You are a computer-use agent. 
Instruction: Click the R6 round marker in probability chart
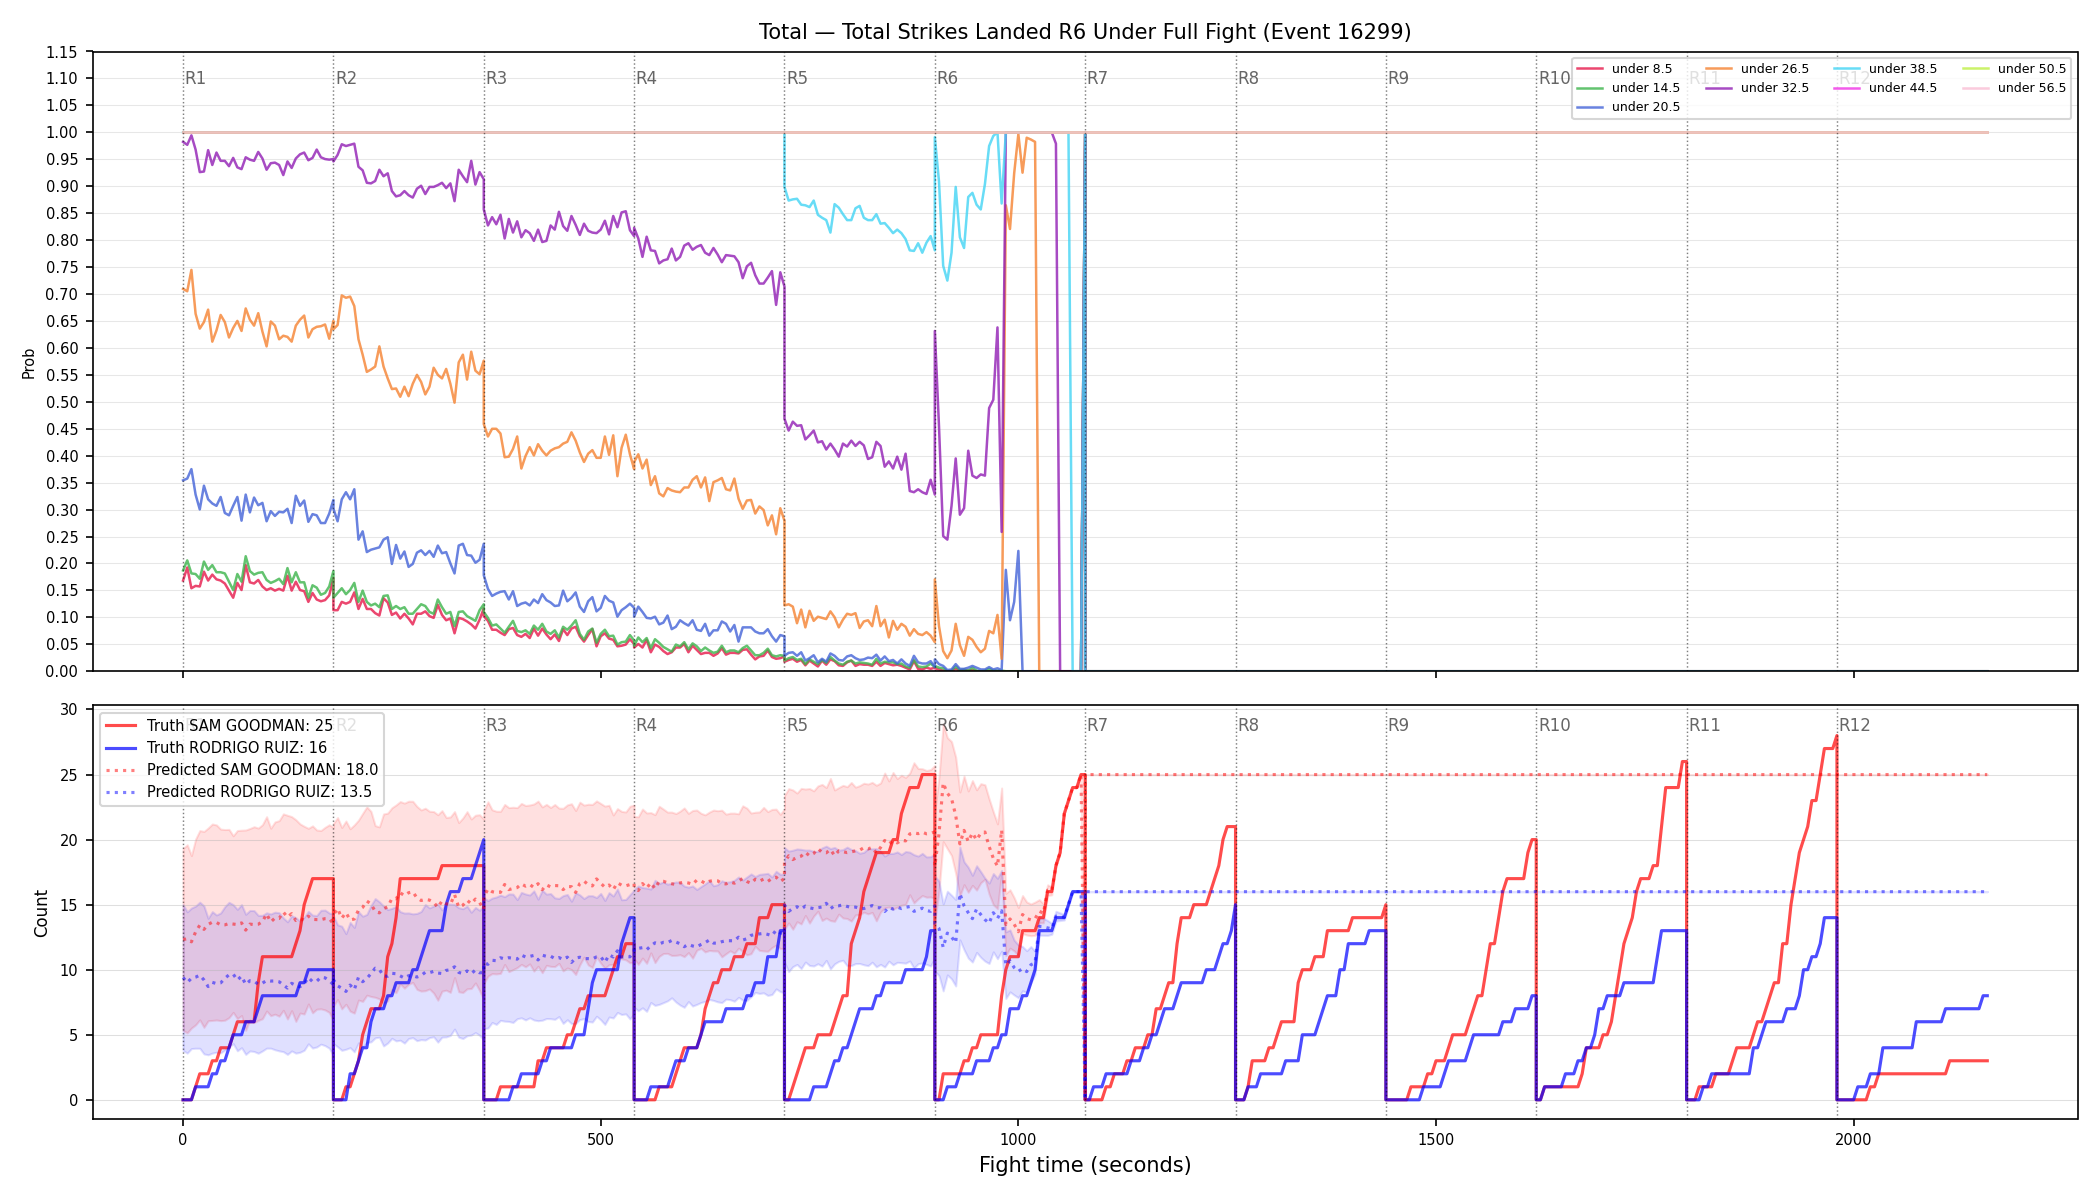[x=947, y=78]
